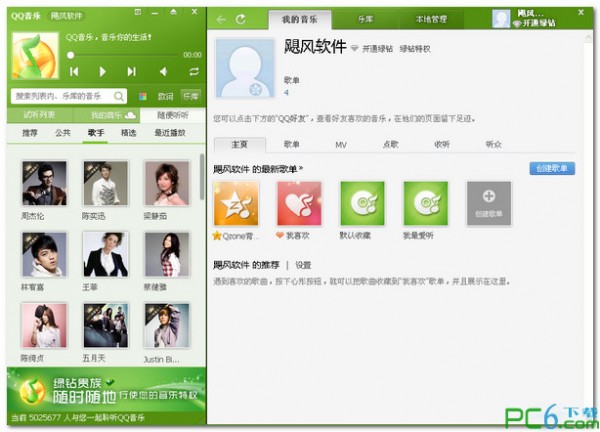600x432 pixels.
Task: Click the eject-style arrow icon in title bar
Action: click(173, 12)
